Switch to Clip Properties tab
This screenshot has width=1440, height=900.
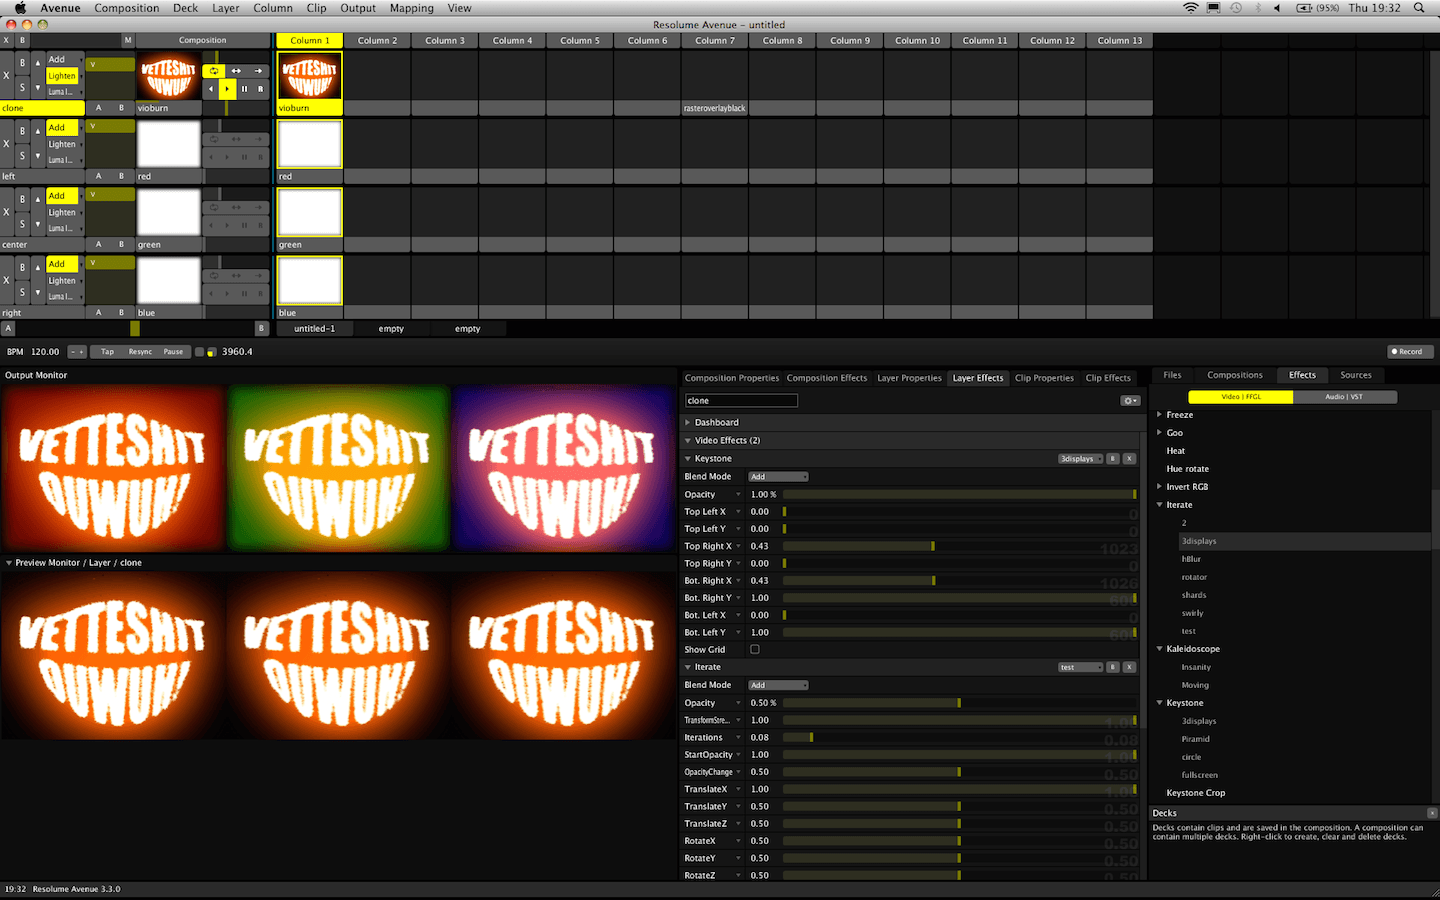(x=1044, y=378)
